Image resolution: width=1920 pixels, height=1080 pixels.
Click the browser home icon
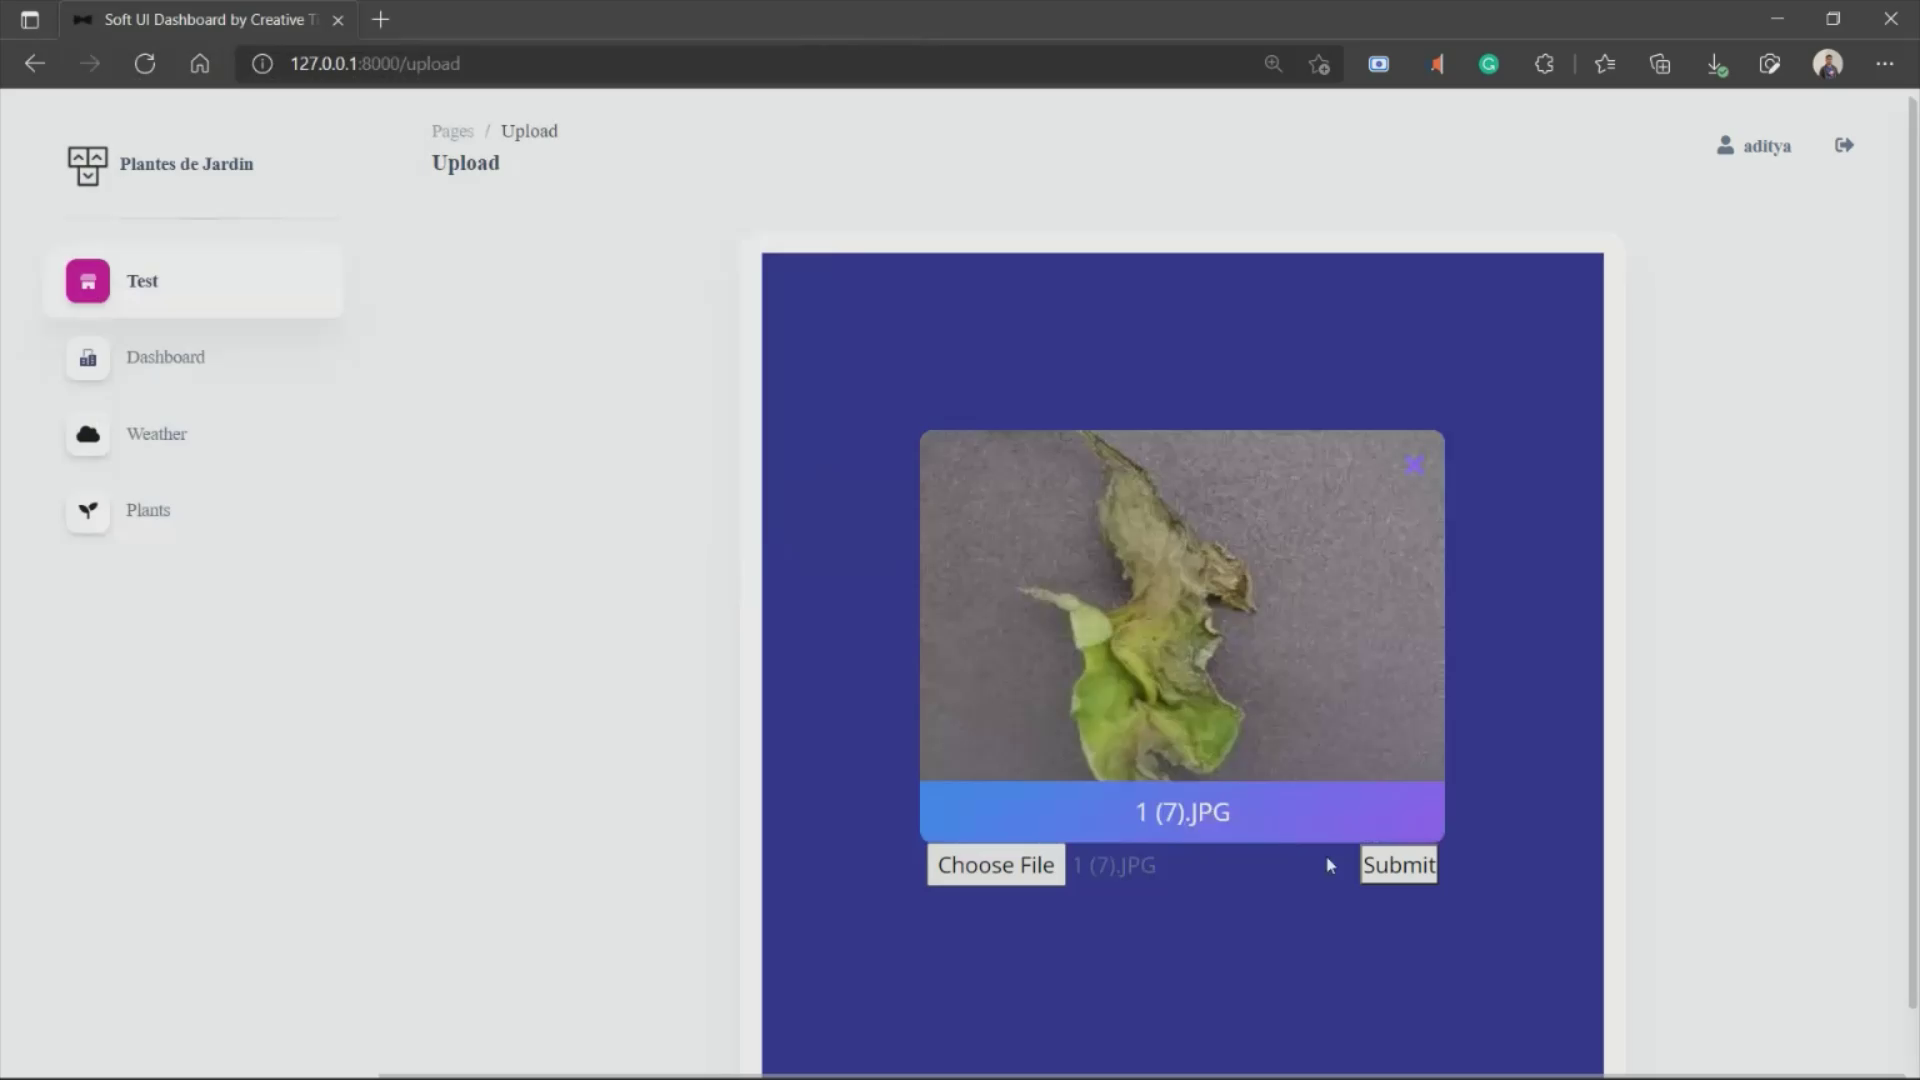(200, 64)
